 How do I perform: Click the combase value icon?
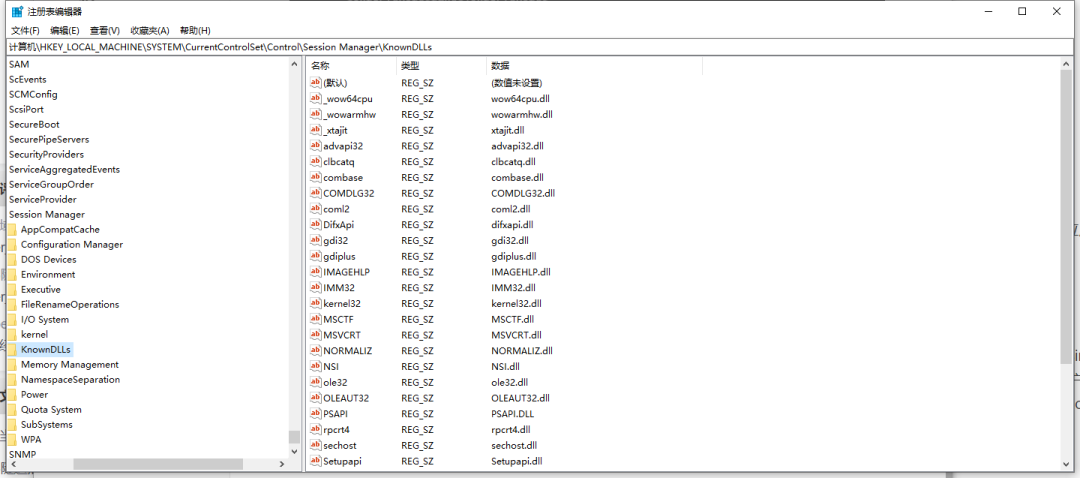tap(316, 178)
